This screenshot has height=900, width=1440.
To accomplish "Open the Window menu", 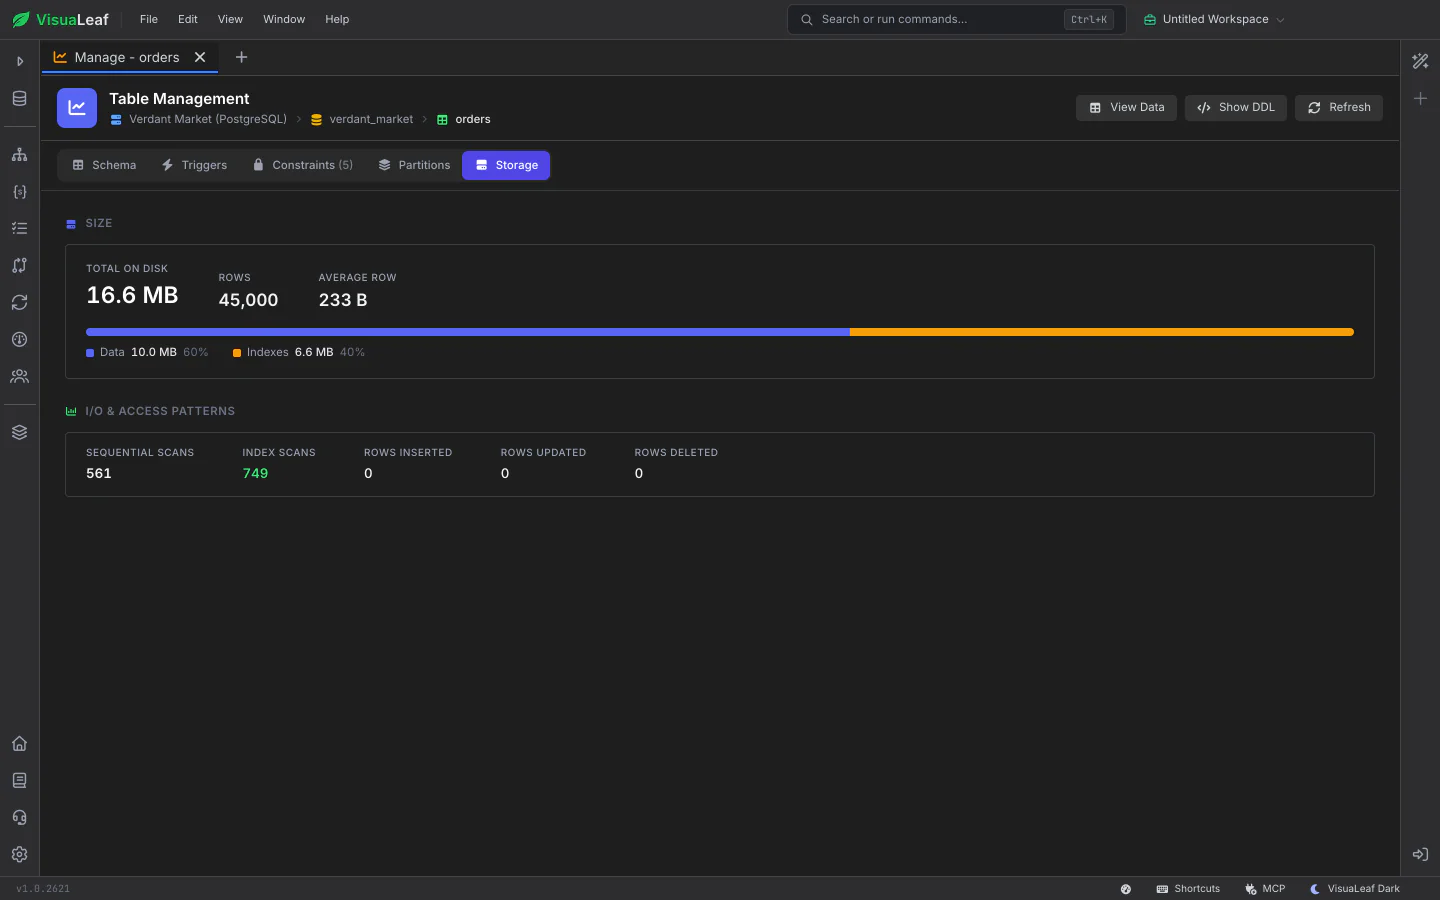I will 284,19.
